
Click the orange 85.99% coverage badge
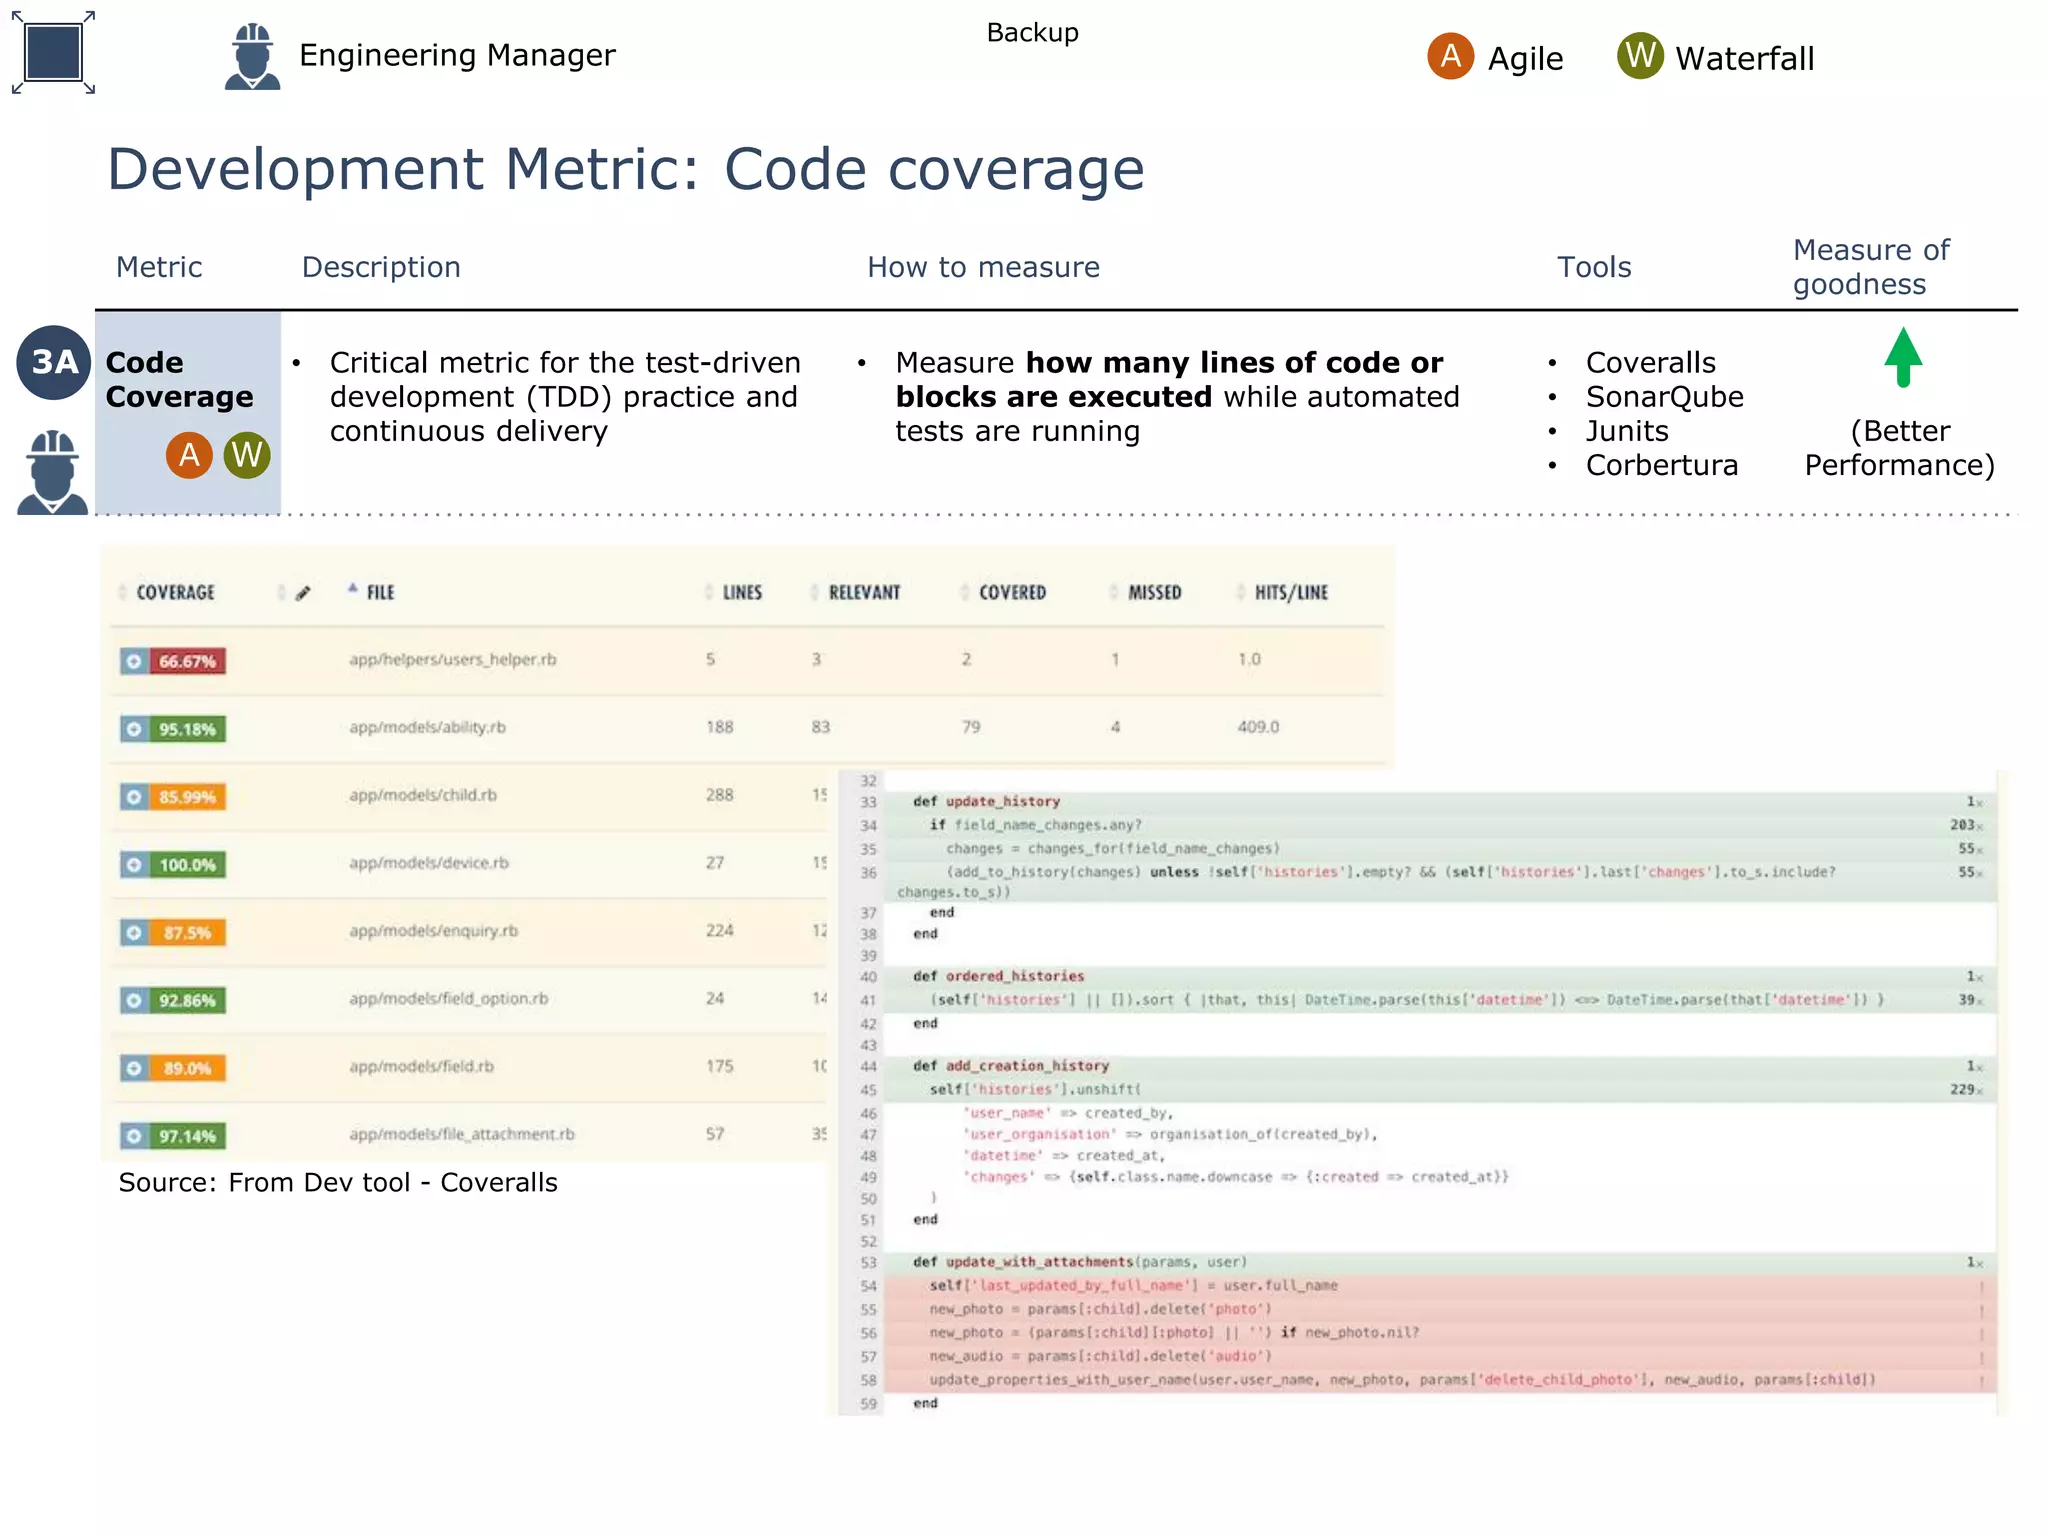[x=187, y=797]
